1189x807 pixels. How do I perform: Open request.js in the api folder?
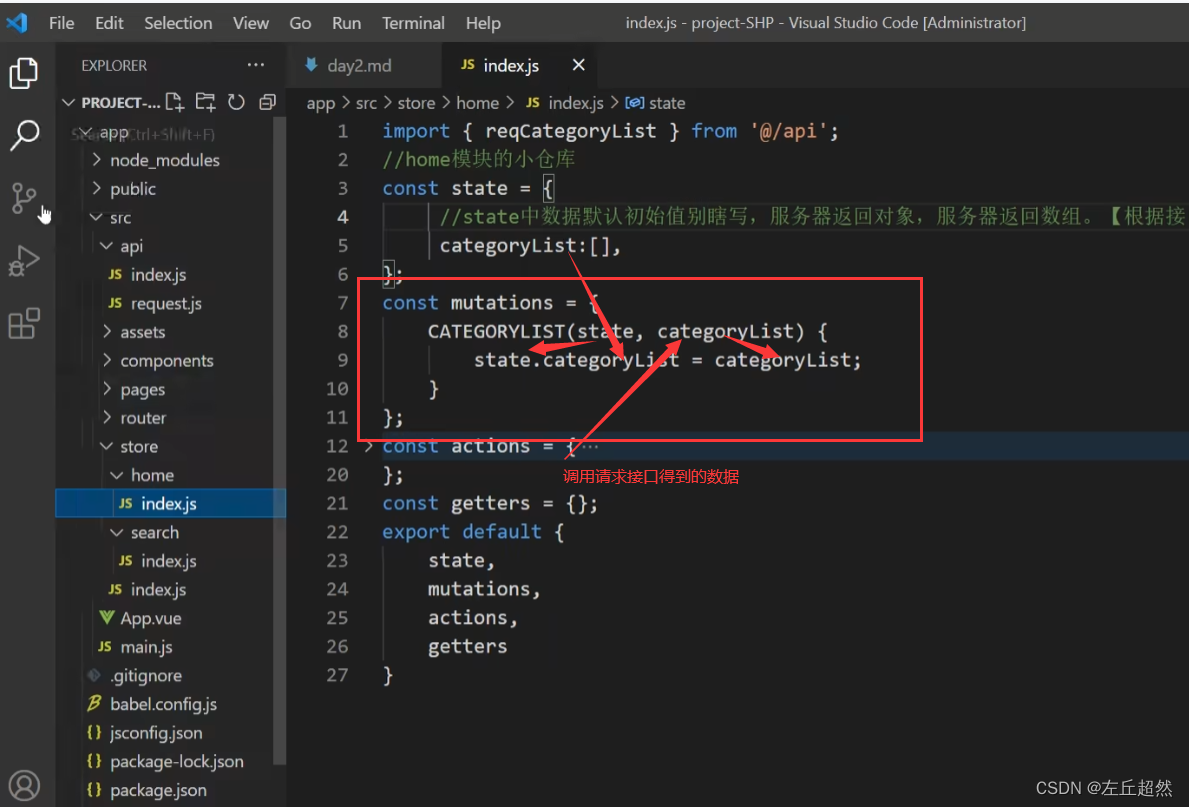point(165,304)
